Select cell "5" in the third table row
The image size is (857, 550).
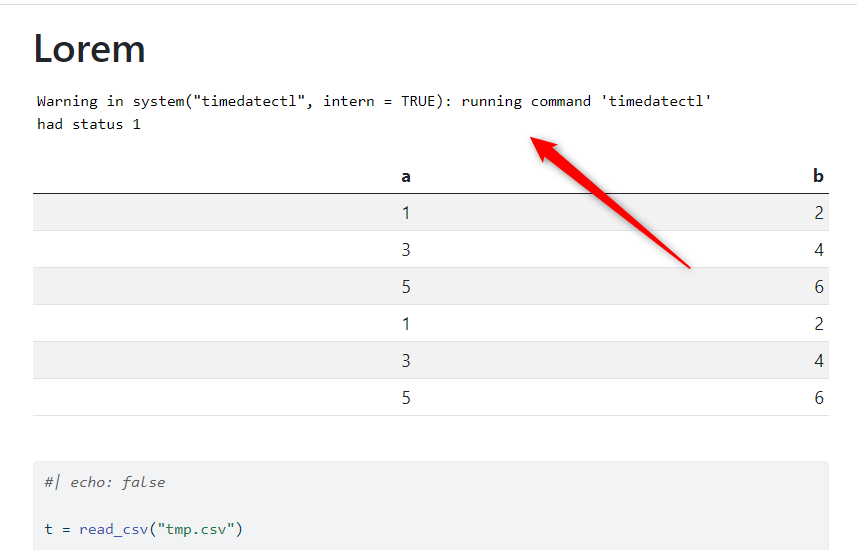[406, 286]
